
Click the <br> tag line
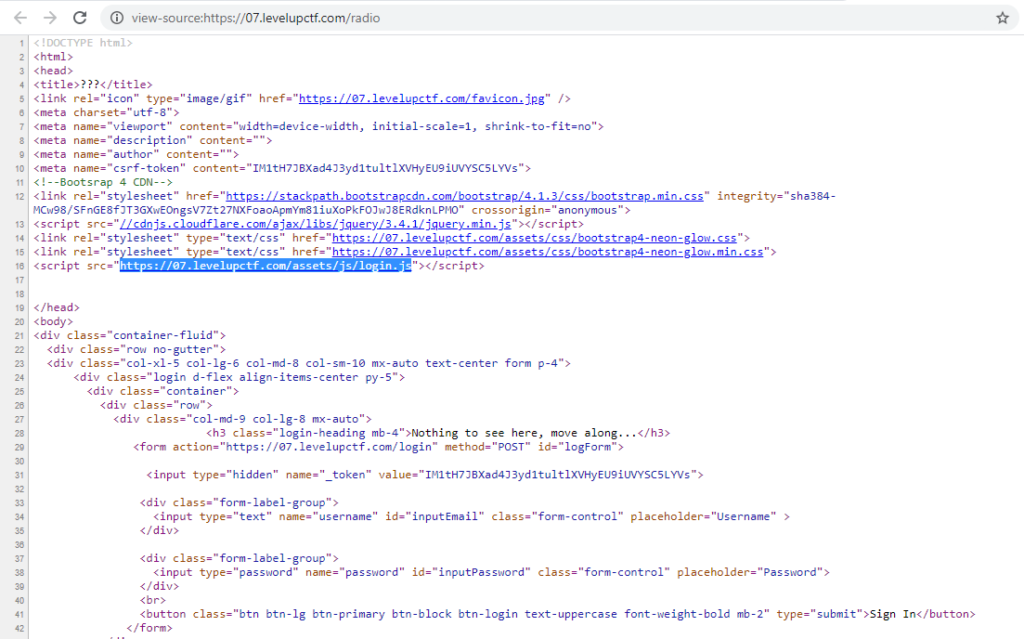153,600
